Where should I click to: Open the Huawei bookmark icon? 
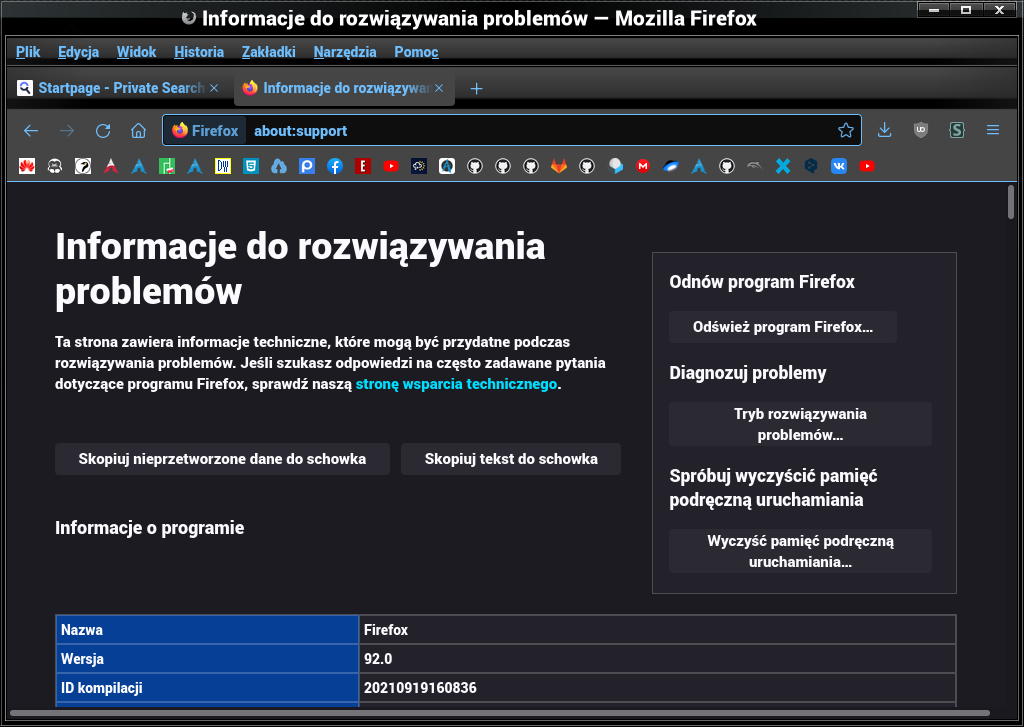pos(27,167)
